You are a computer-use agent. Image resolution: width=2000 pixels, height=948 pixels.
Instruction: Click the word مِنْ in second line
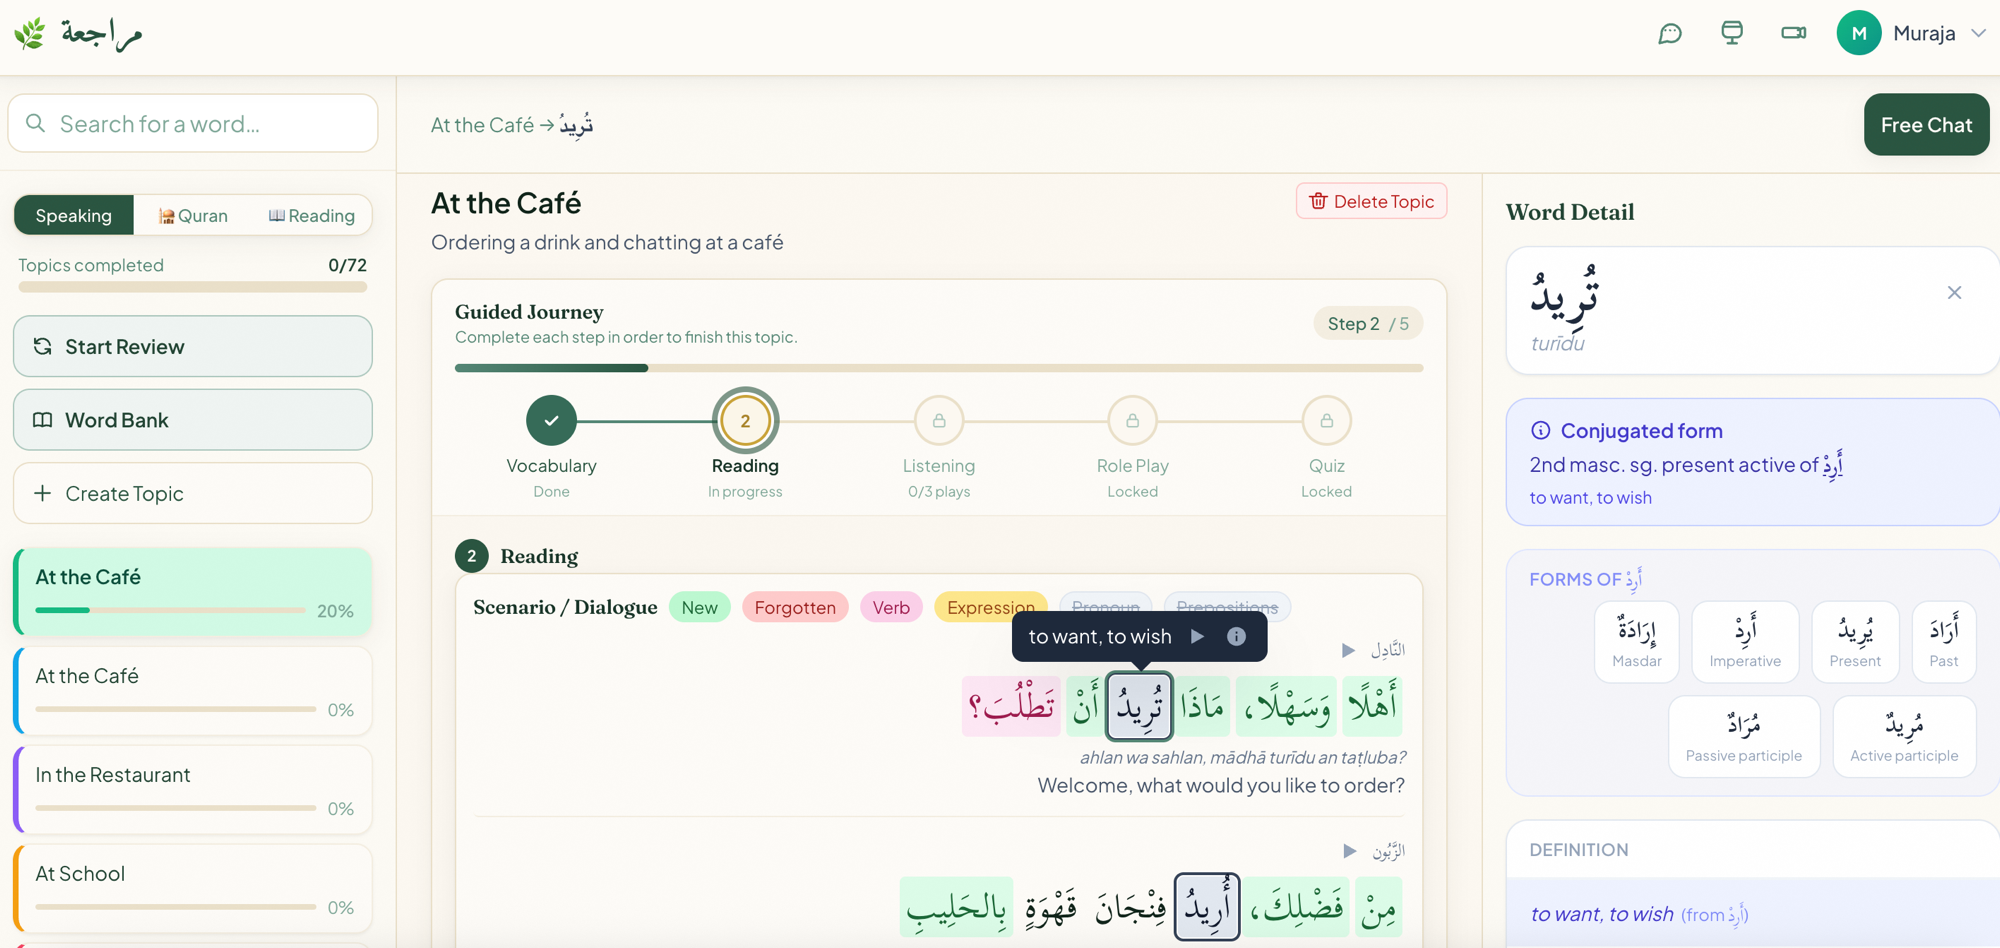click(1378, 907)
